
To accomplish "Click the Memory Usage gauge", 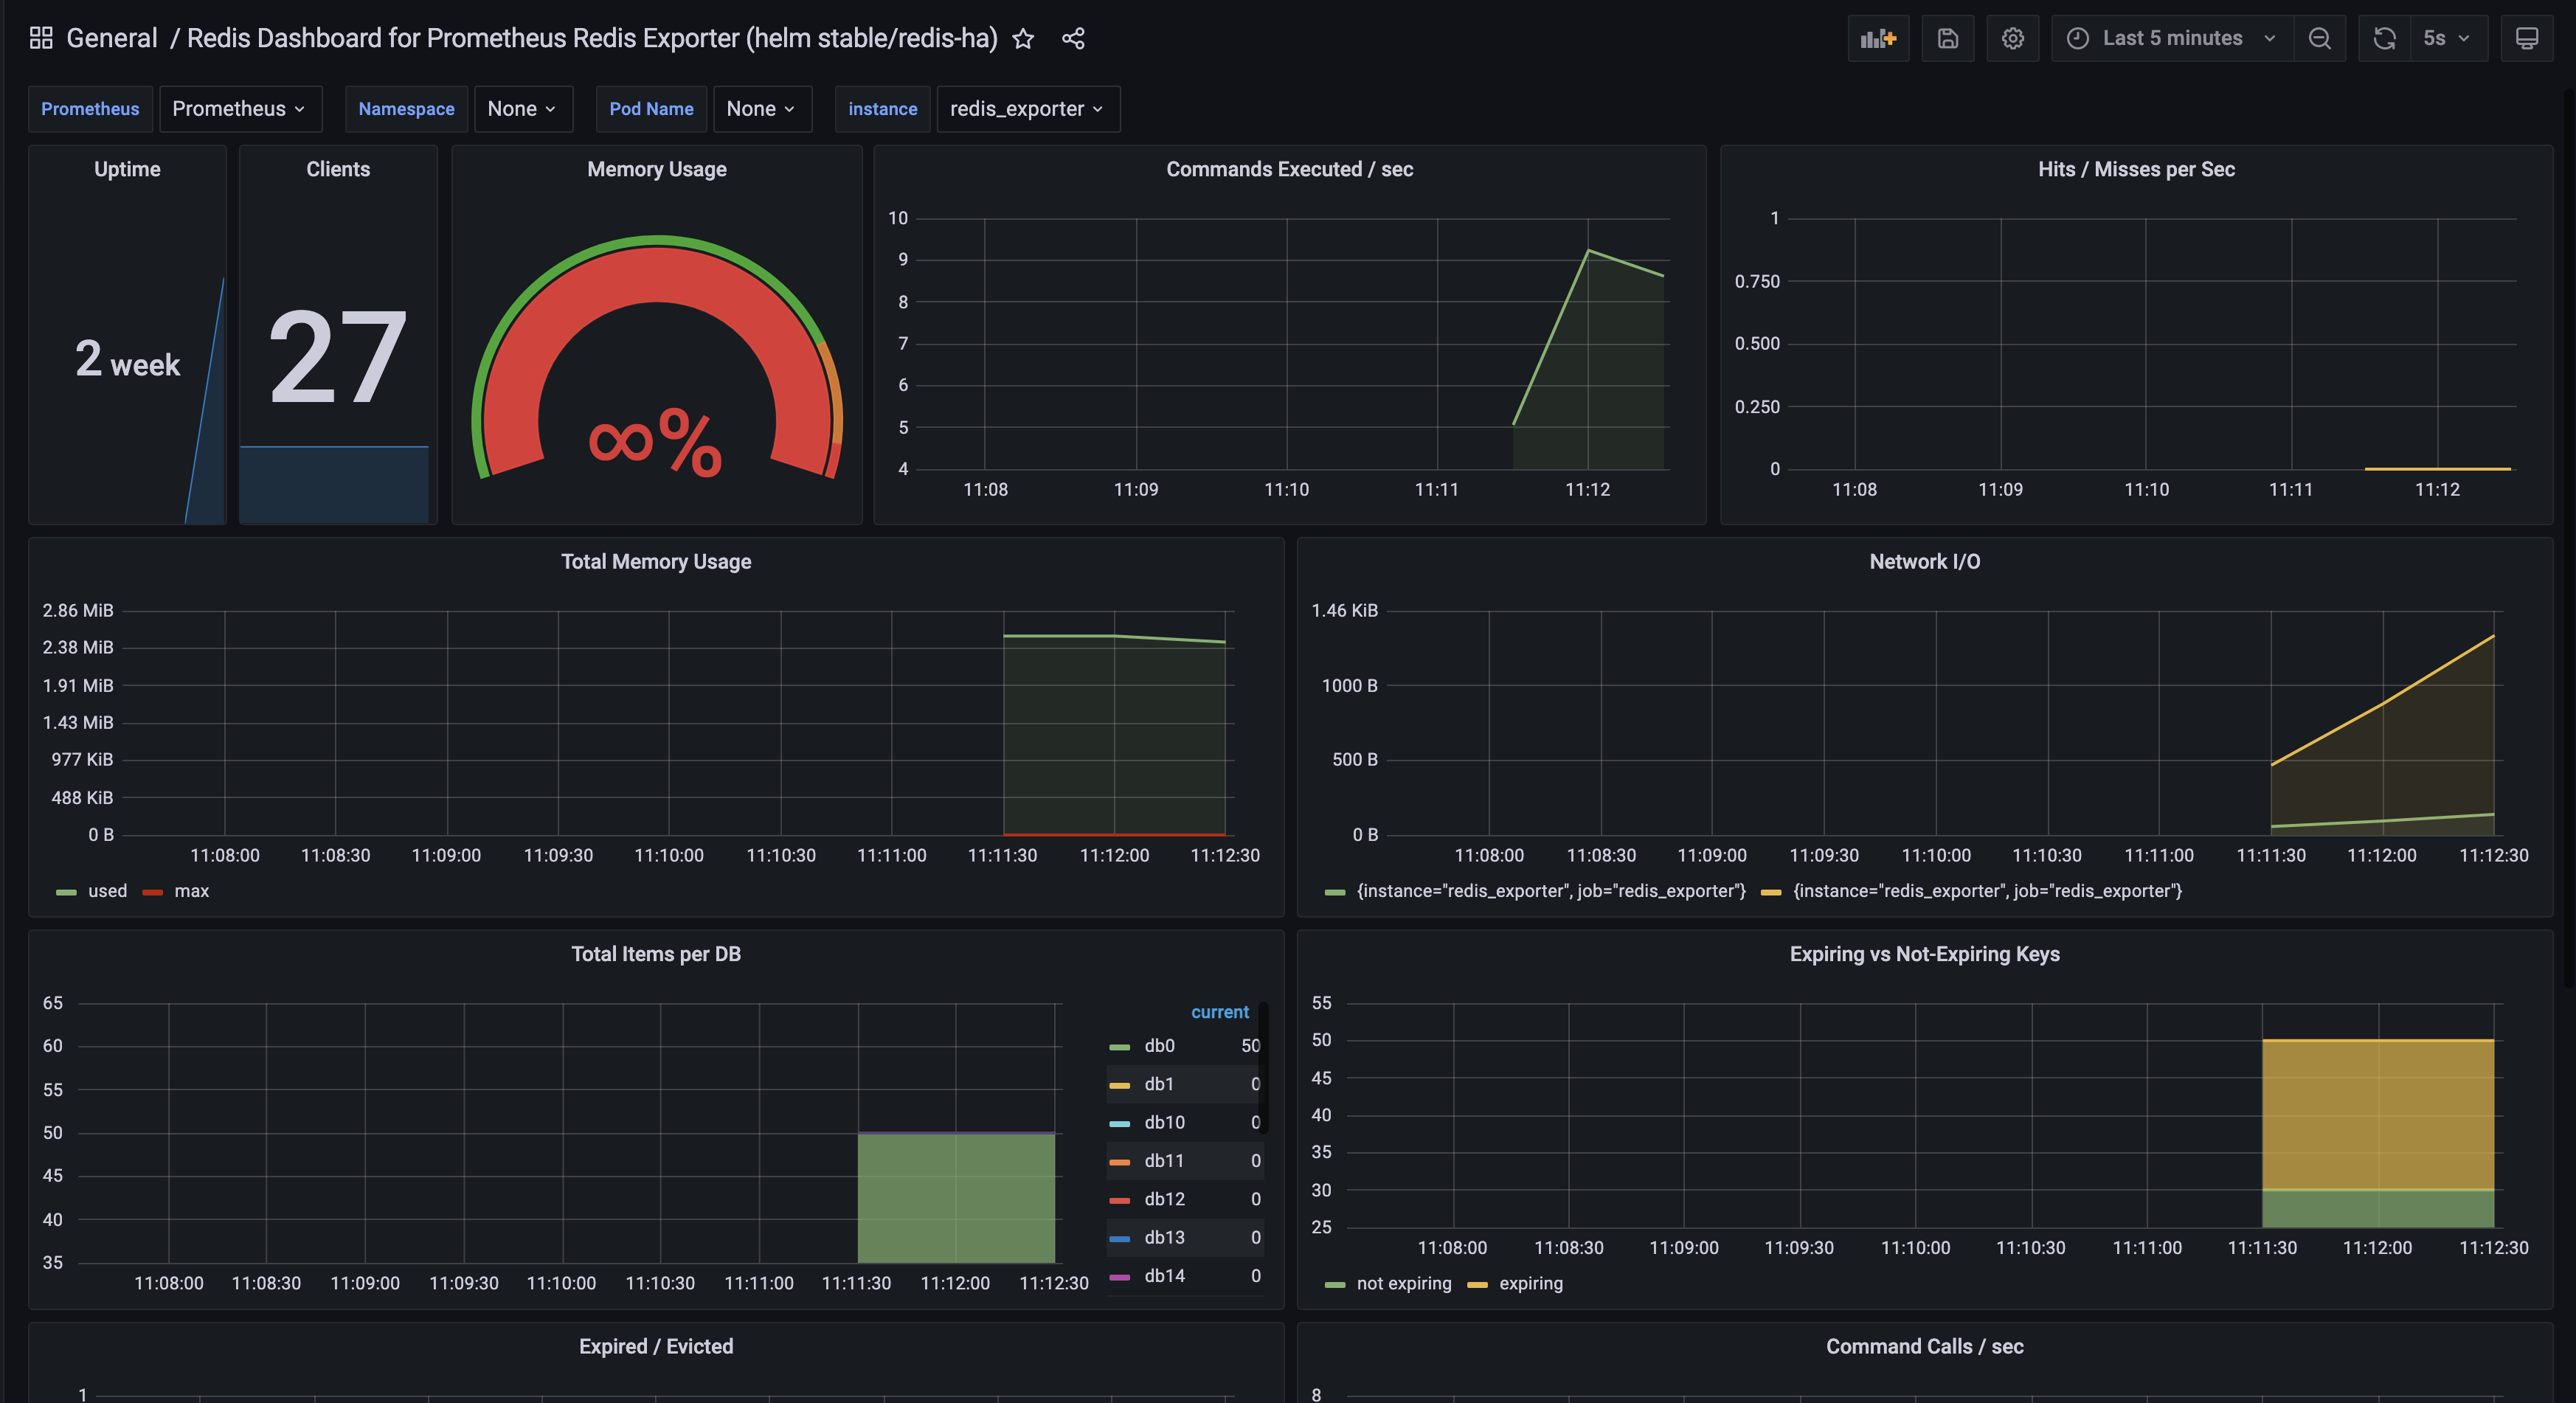I will [x=656, y=400].
